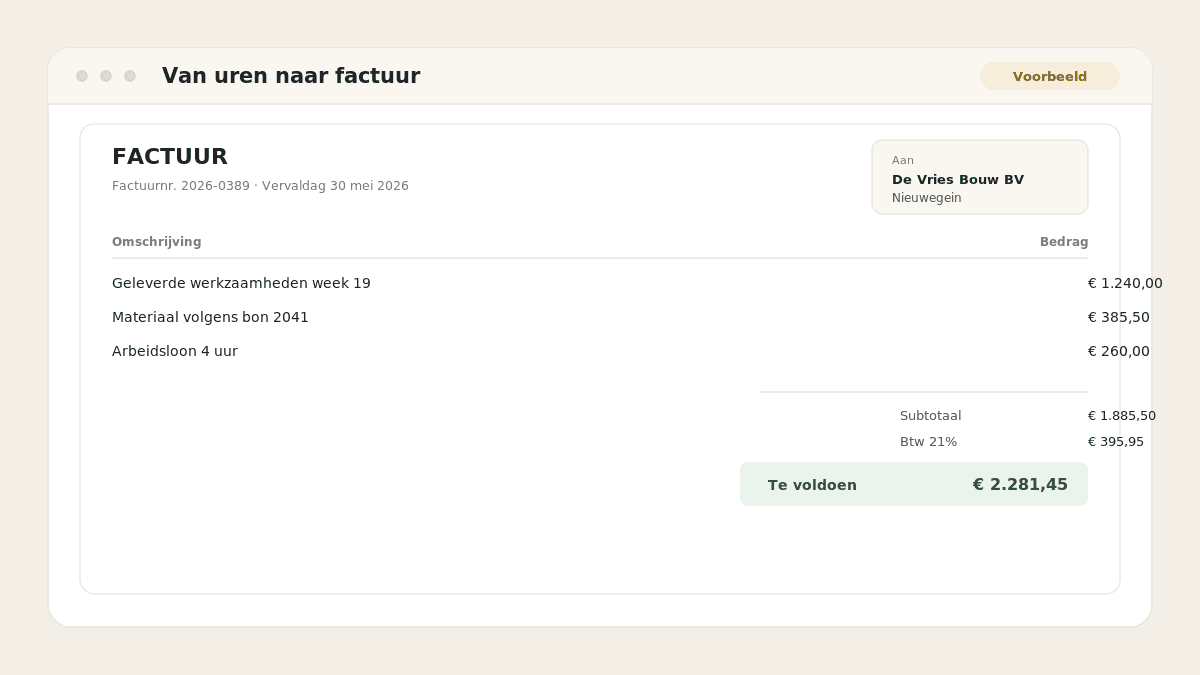Viewport: 1200px width, 675px height.
Task: Click the second window control dot
Action: tap(106, 76)
